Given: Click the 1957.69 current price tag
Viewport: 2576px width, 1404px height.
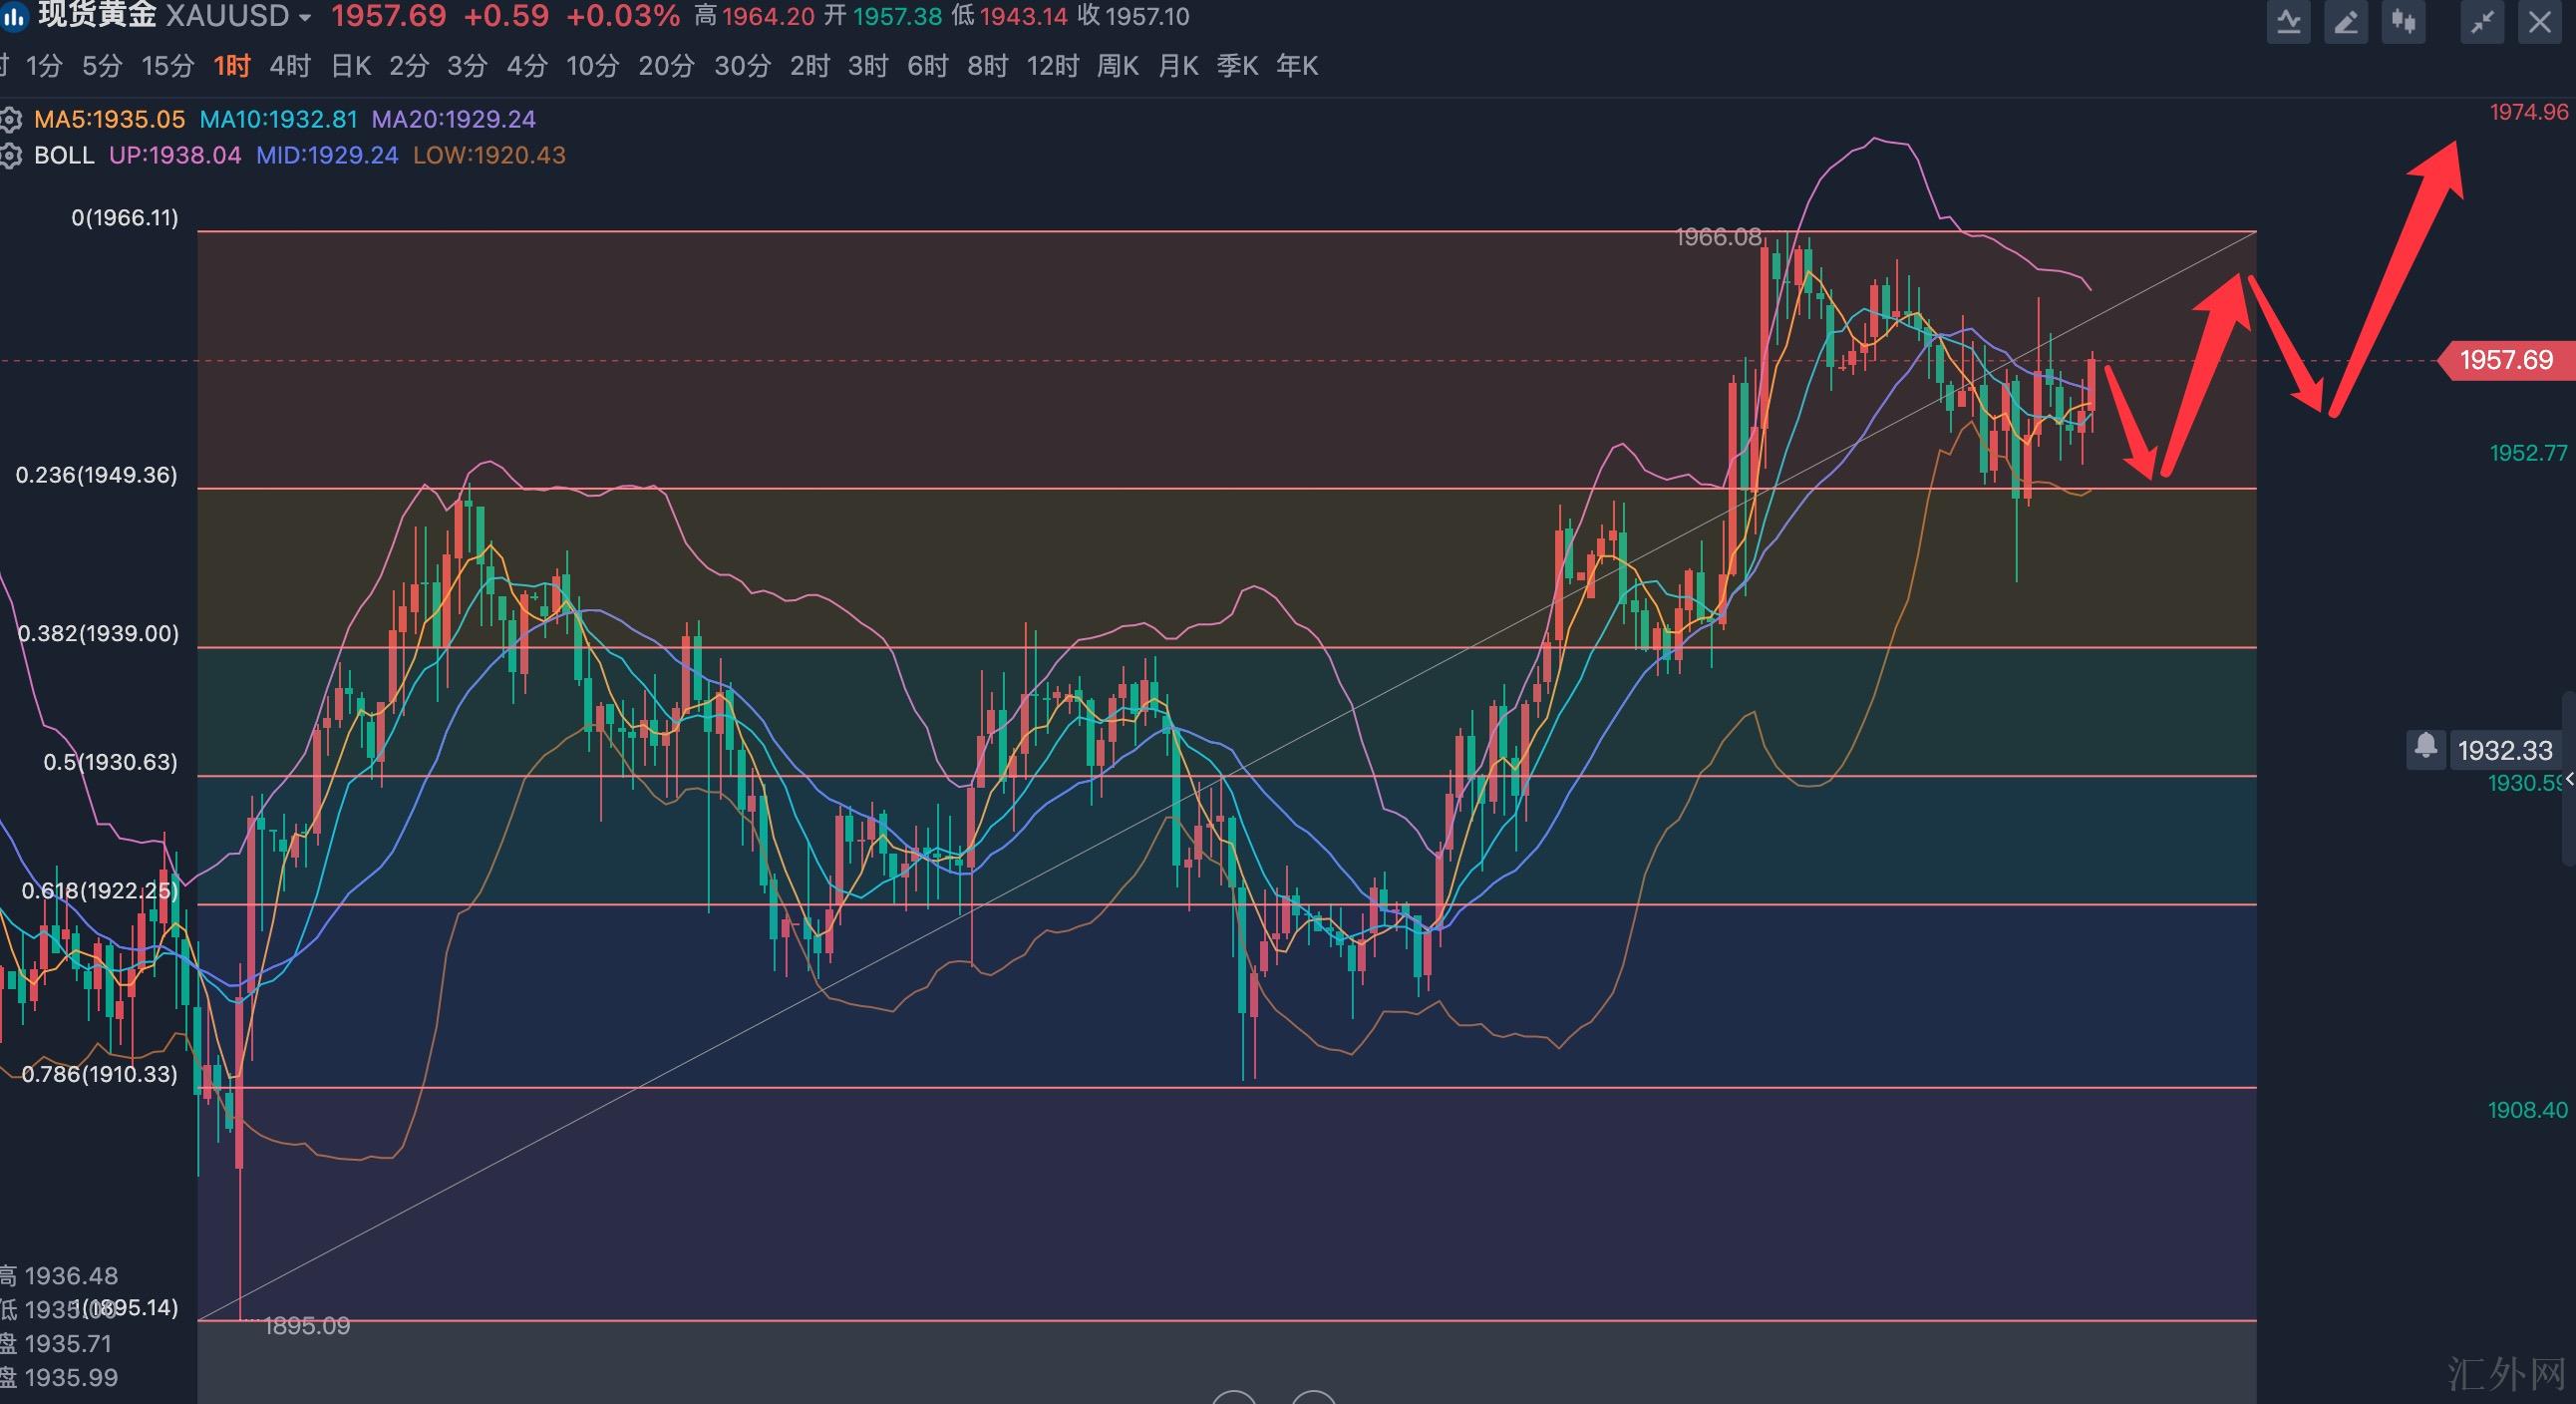Looking at the screenshot, I should [x=2505, y=360].
